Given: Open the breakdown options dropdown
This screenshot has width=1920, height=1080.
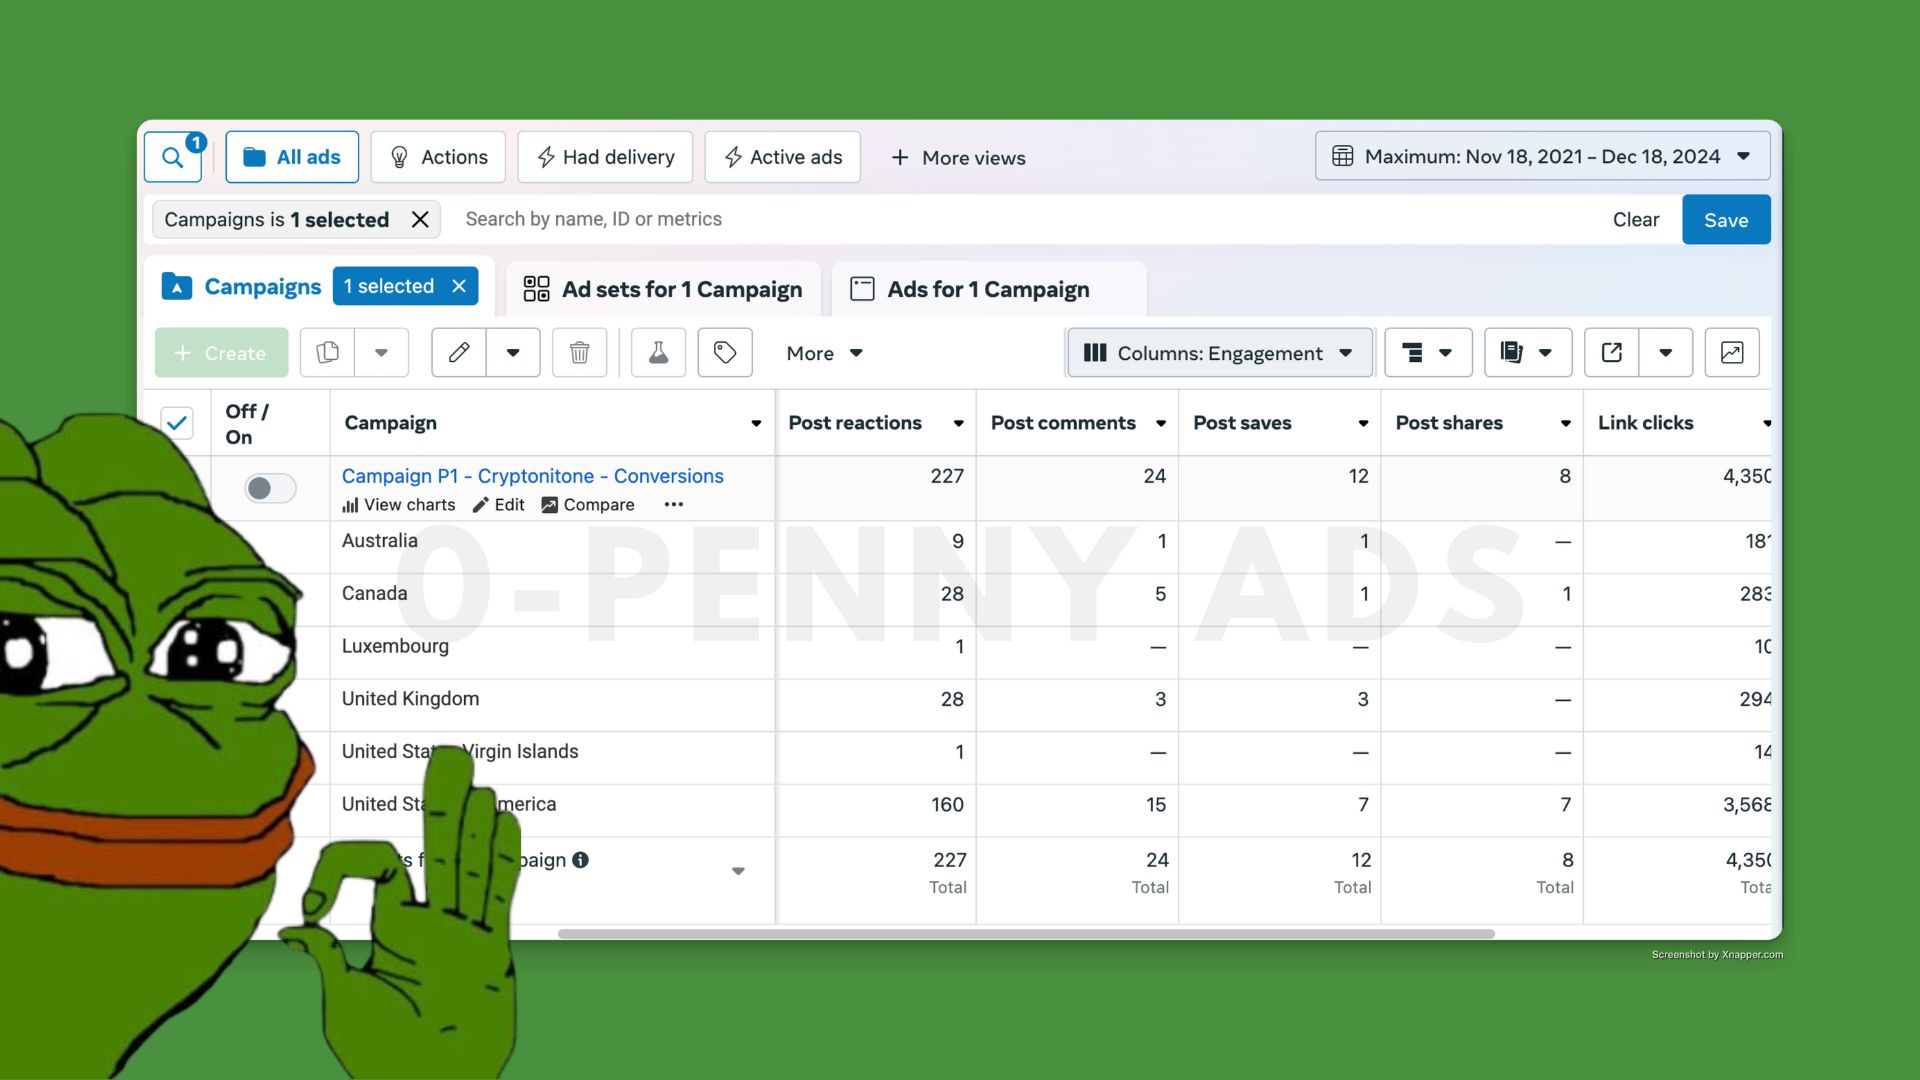Looking at the screenshot, I should click(1428, 352).
